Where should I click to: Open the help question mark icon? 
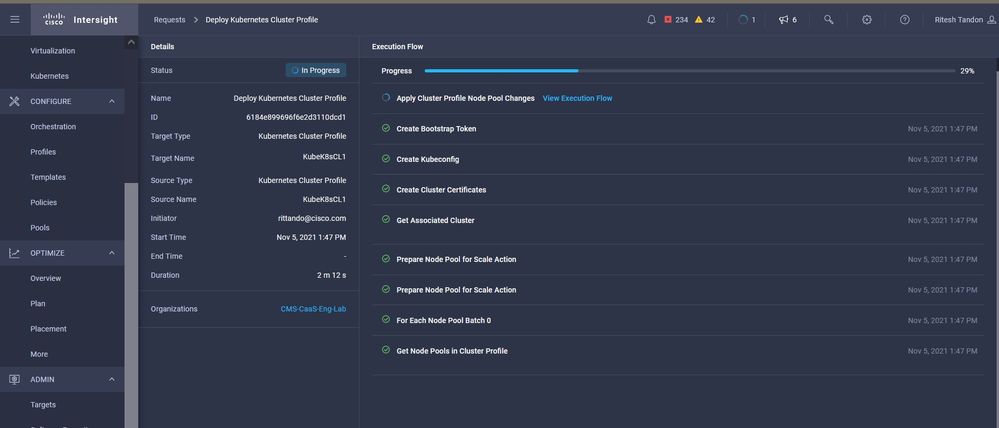coord(905,20)
